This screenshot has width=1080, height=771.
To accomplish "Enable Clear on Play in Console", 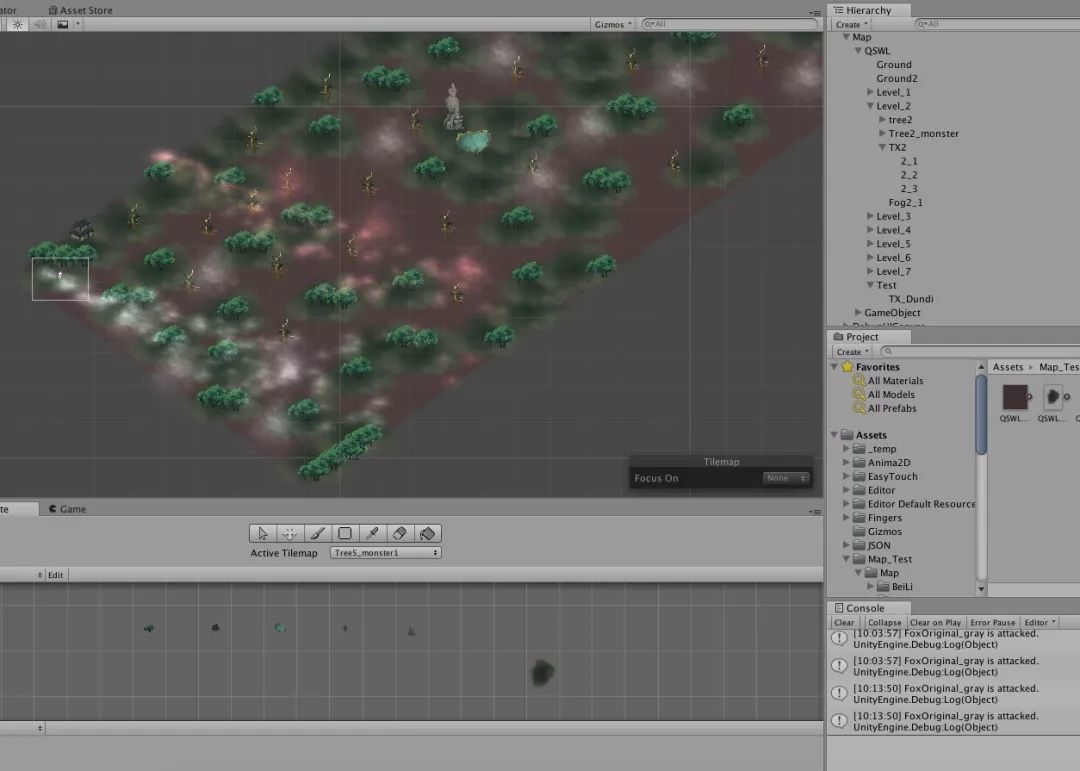I will pos(935,622).
